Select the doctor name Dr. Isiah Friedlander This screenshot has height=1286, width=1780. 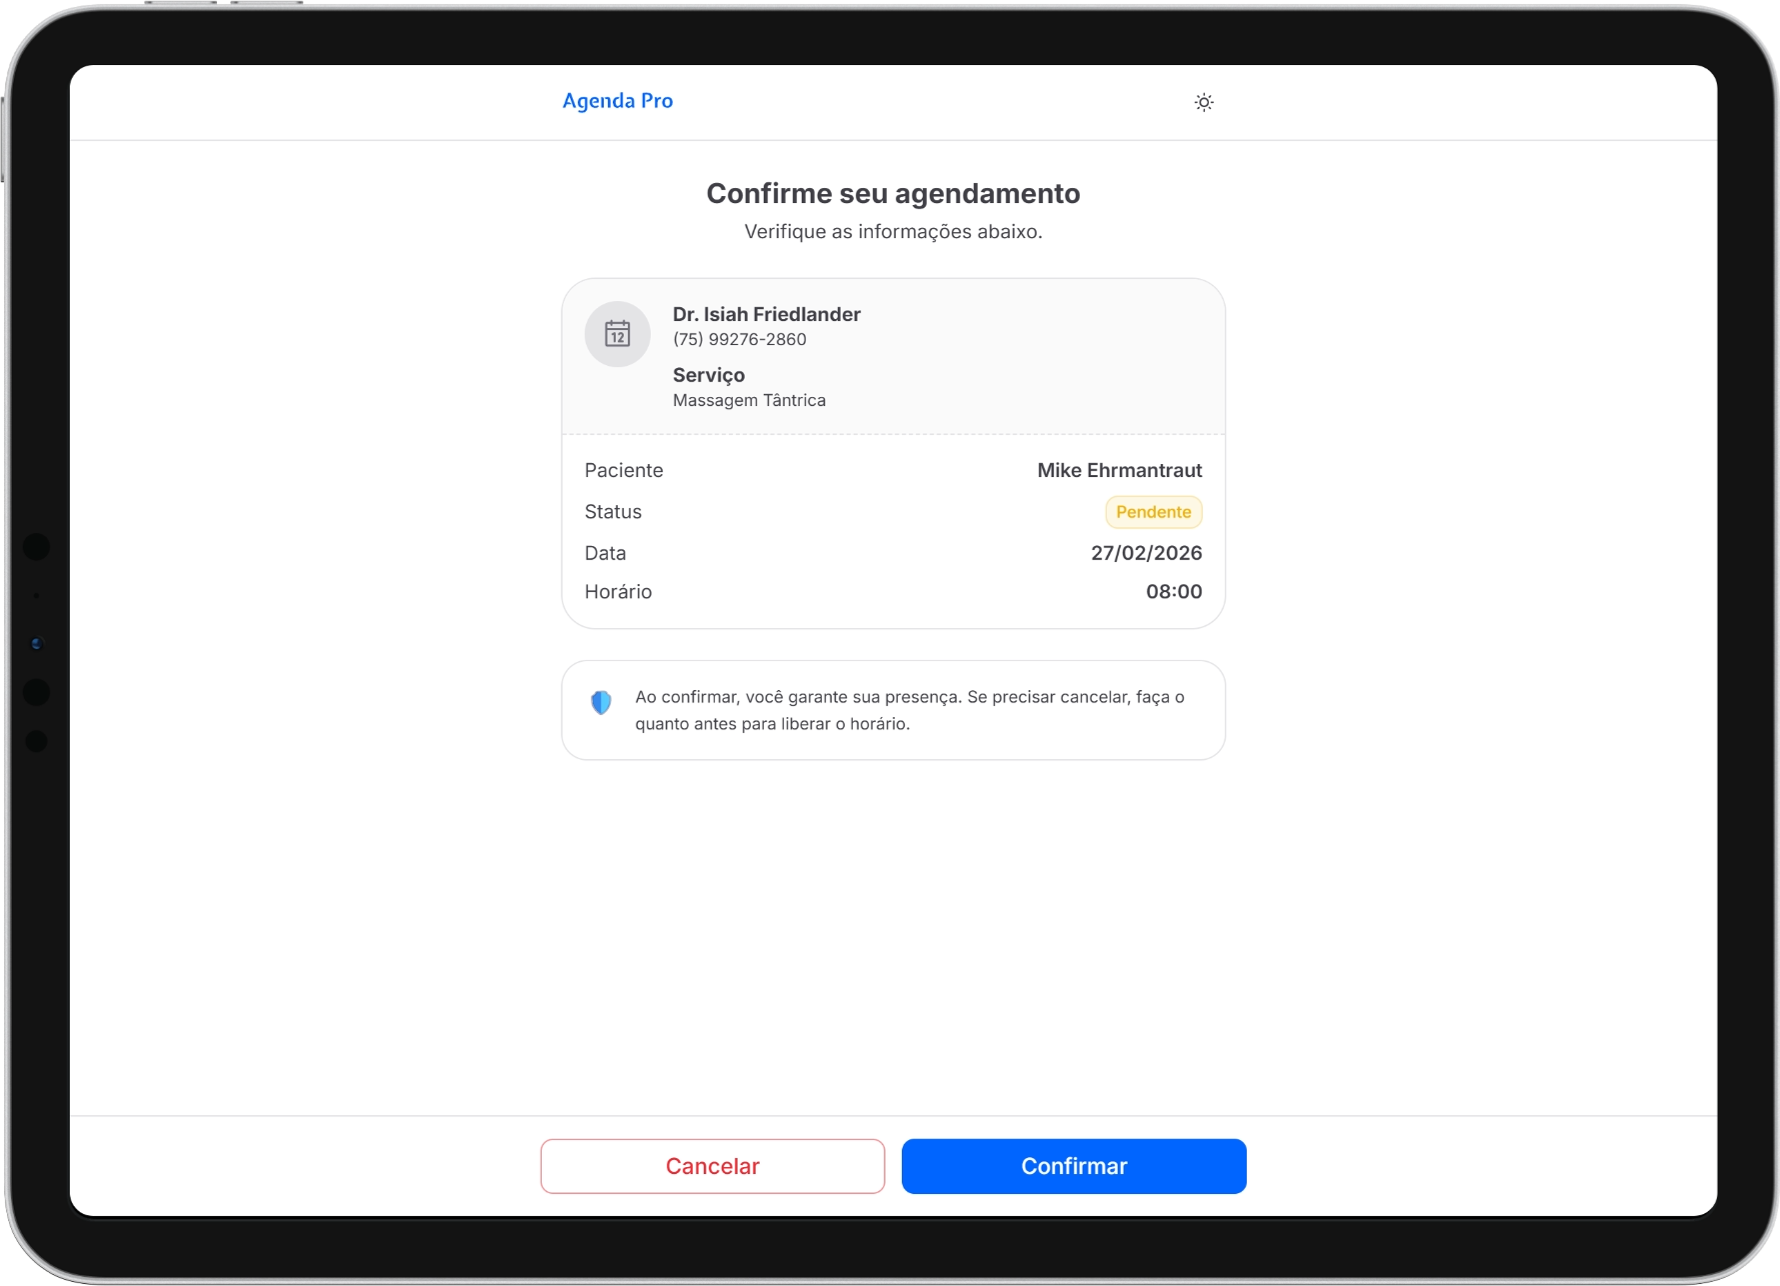(766, 314)
